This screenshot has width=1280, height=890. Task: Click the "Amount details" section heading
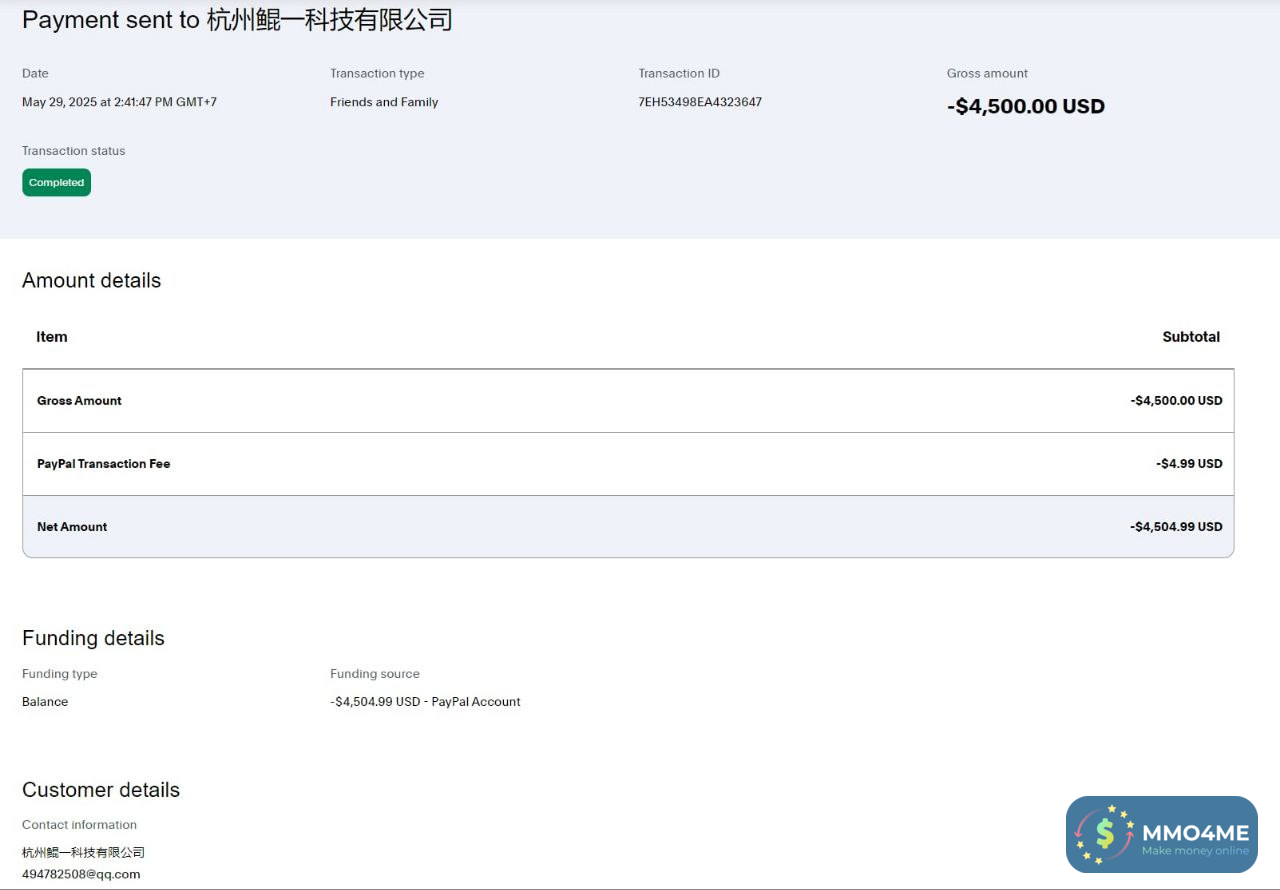91,281
